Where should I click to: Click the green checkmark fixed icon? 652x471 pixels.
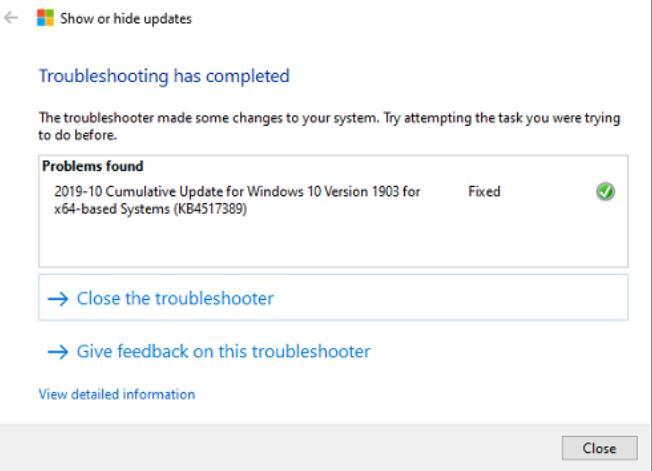click(605, 192)
